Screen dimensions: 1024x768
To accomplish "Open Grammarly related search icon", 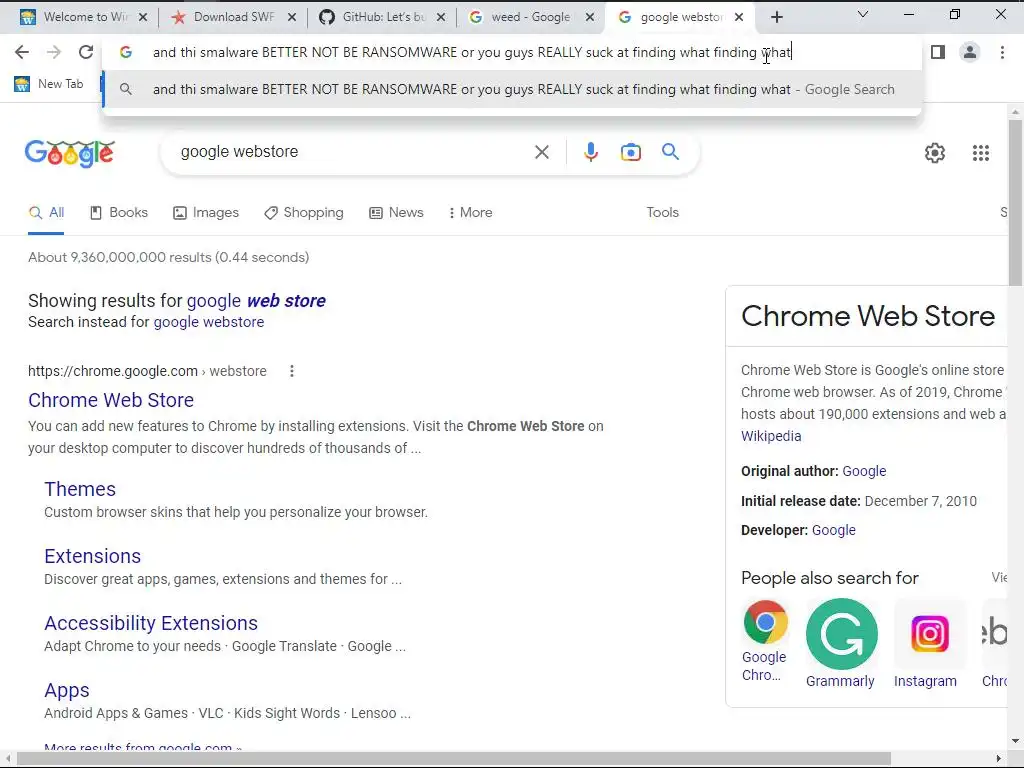I will (841, 634).
